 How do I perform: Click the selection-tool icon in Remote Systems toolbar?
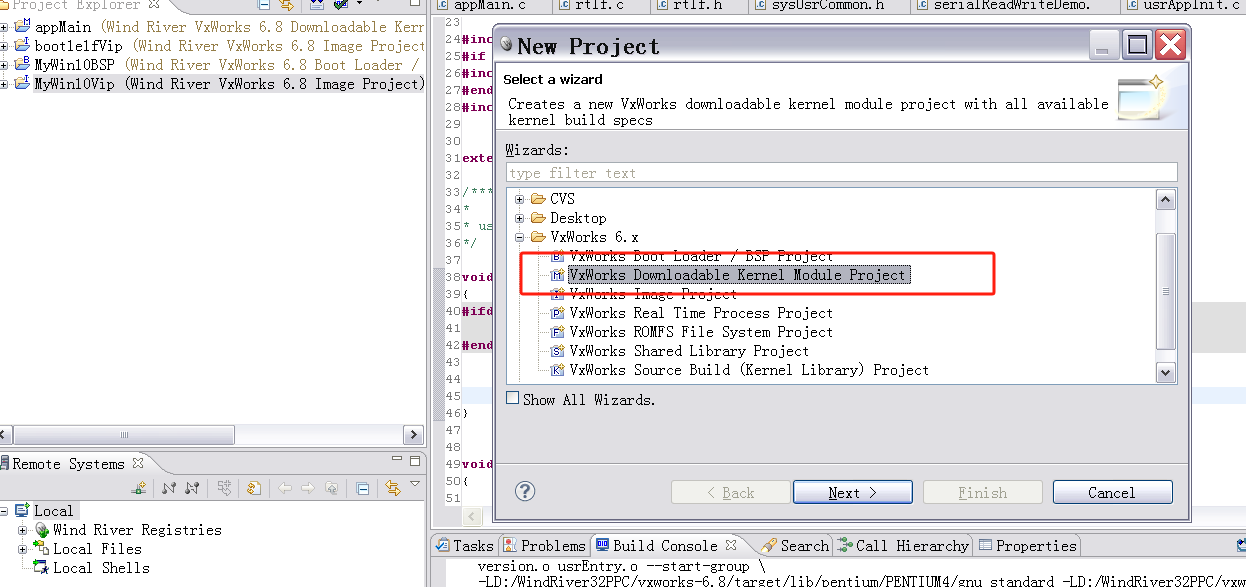225,488
